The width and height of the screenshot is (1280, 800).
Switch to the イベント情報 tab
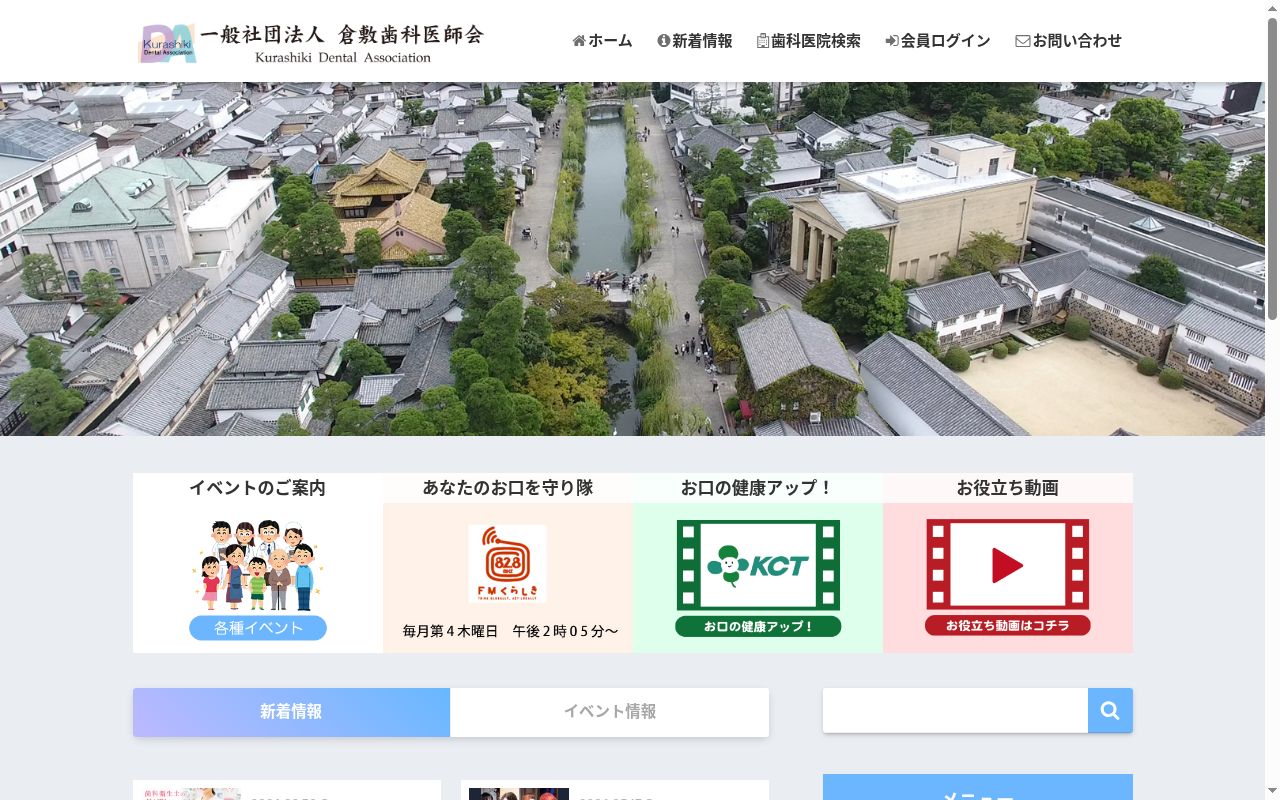[610, 712]
